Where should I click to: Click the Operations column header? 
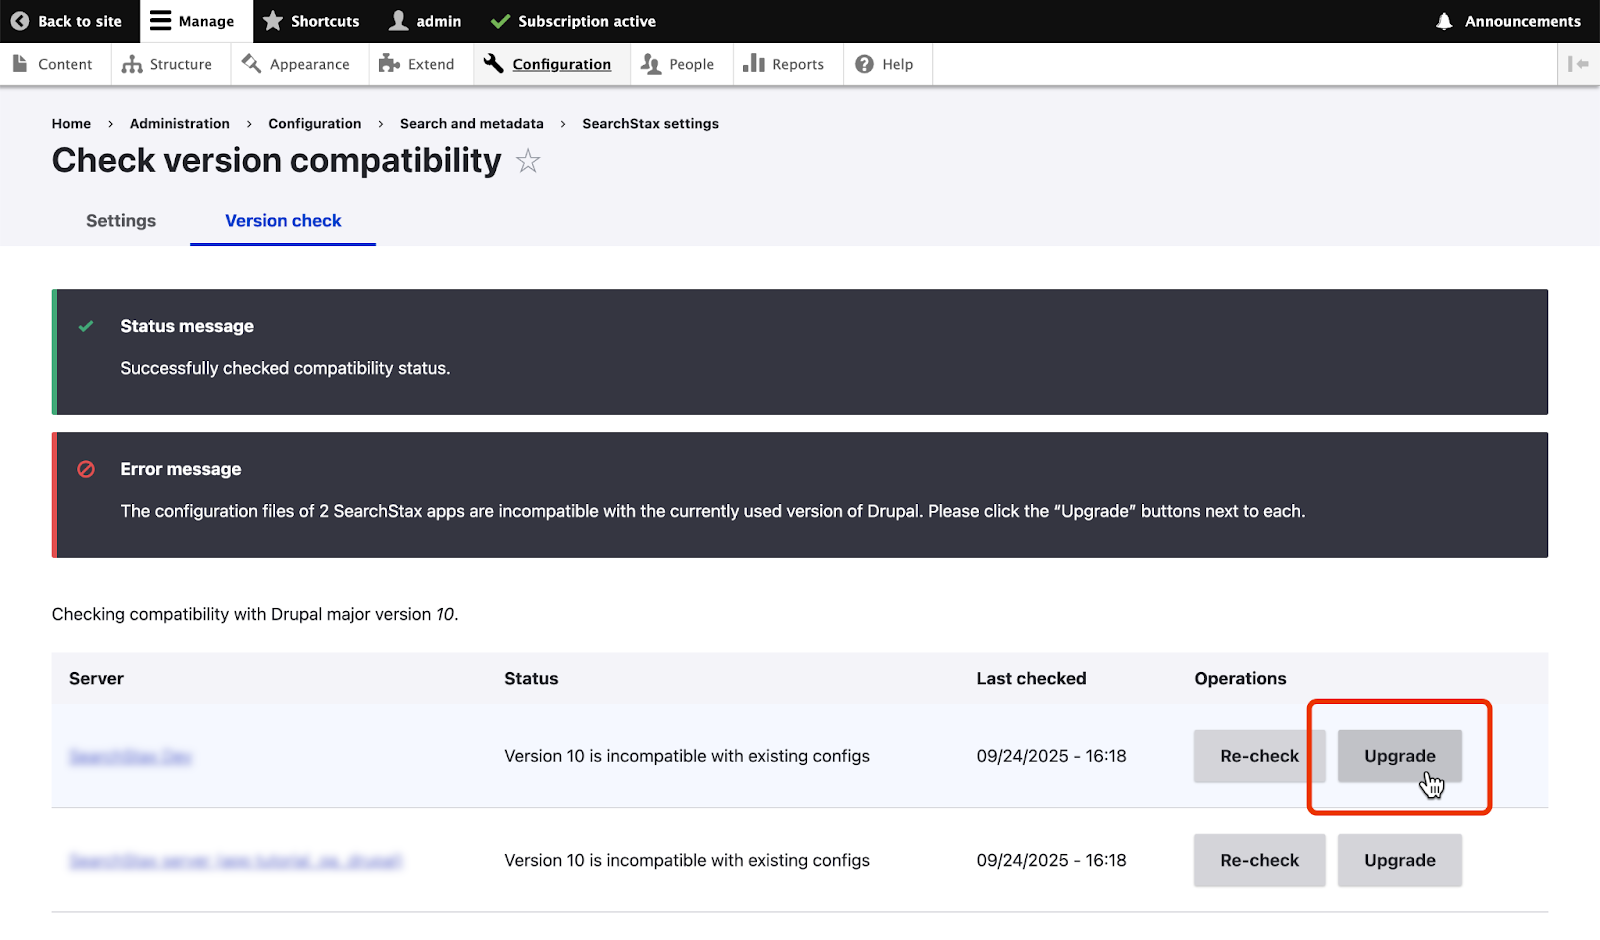(1240, 678)
